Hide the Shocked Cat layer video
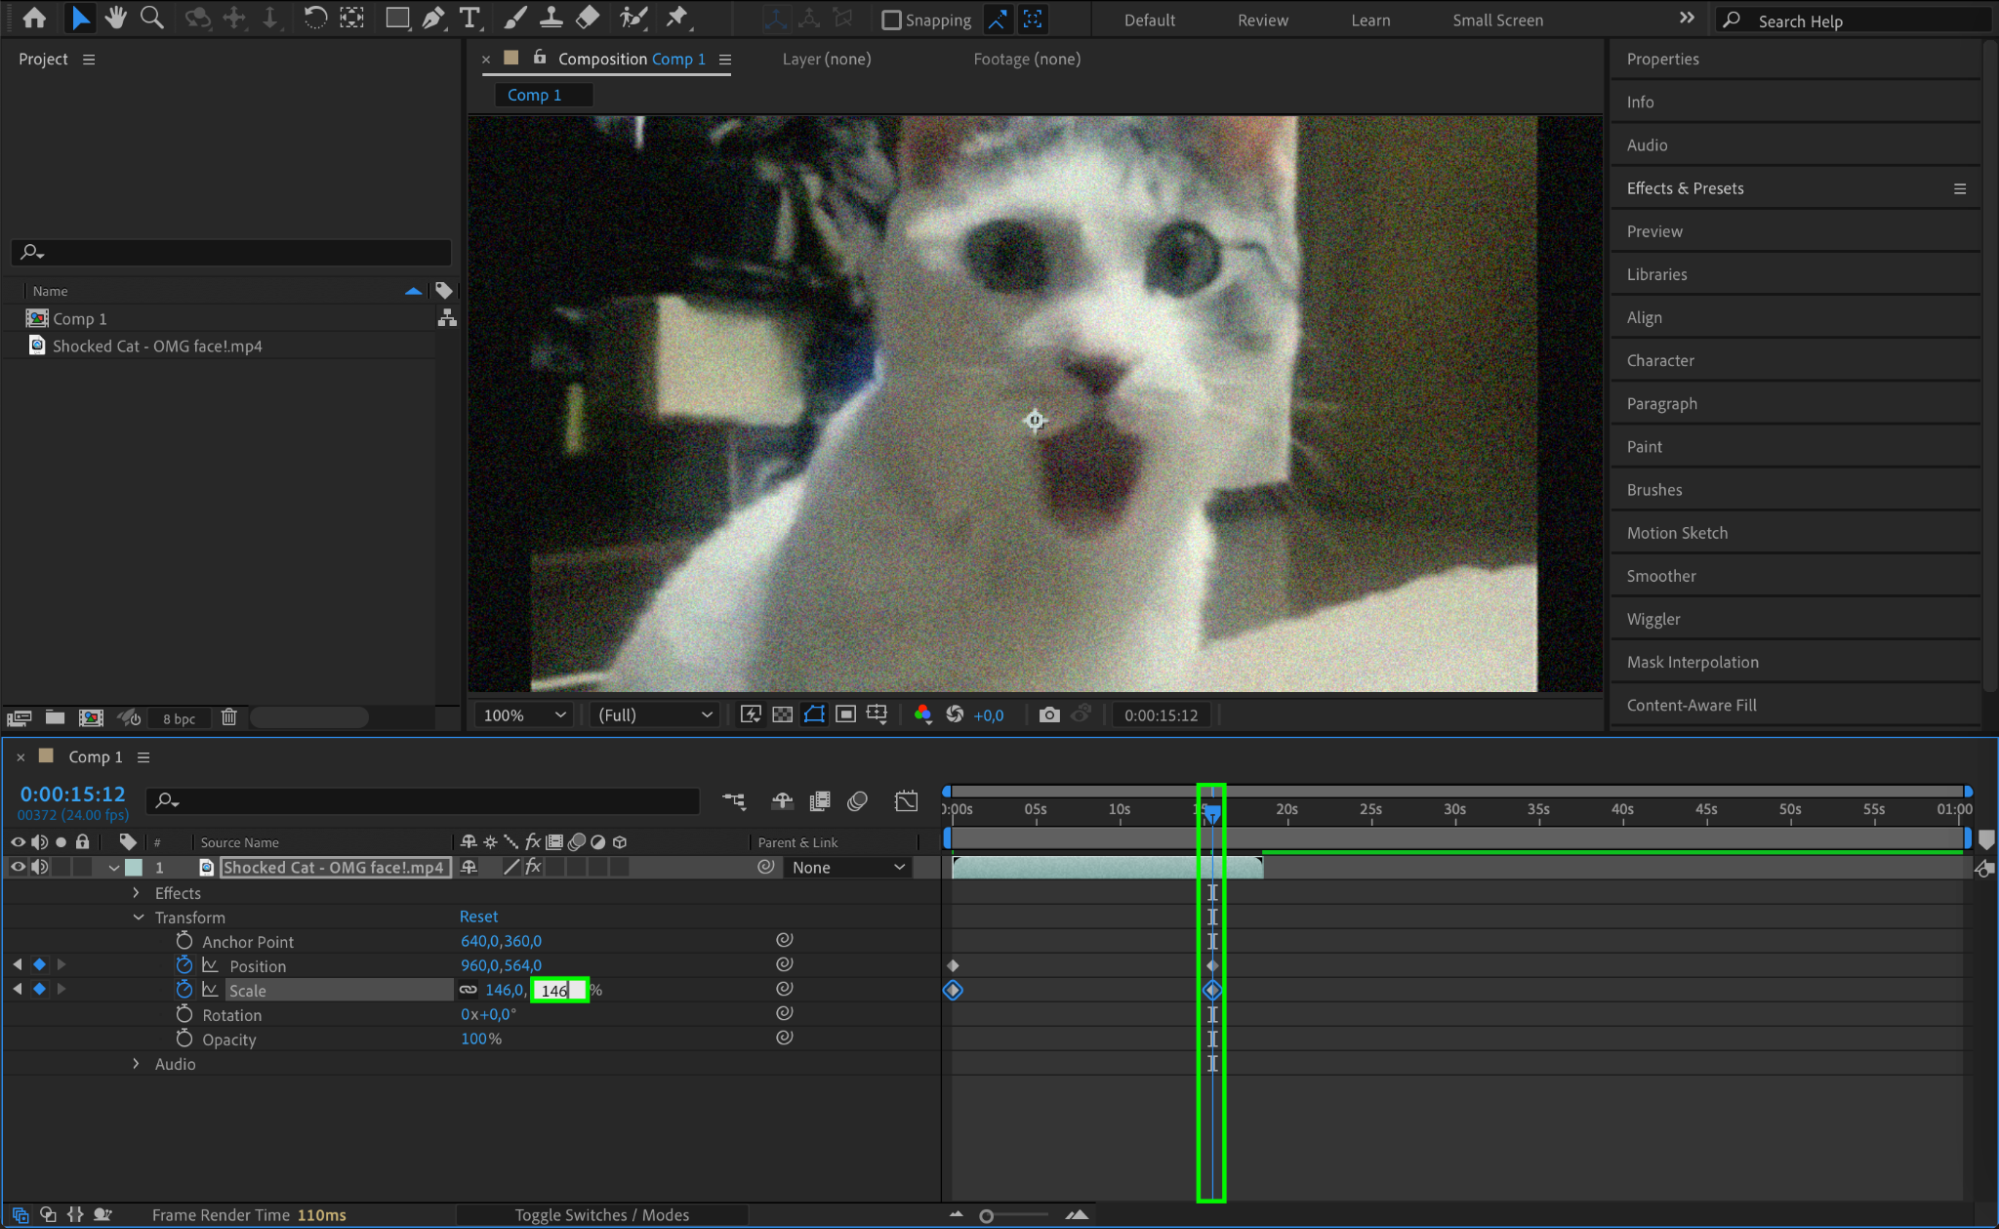This screenshot has height=1229, width=1999. 17,867
